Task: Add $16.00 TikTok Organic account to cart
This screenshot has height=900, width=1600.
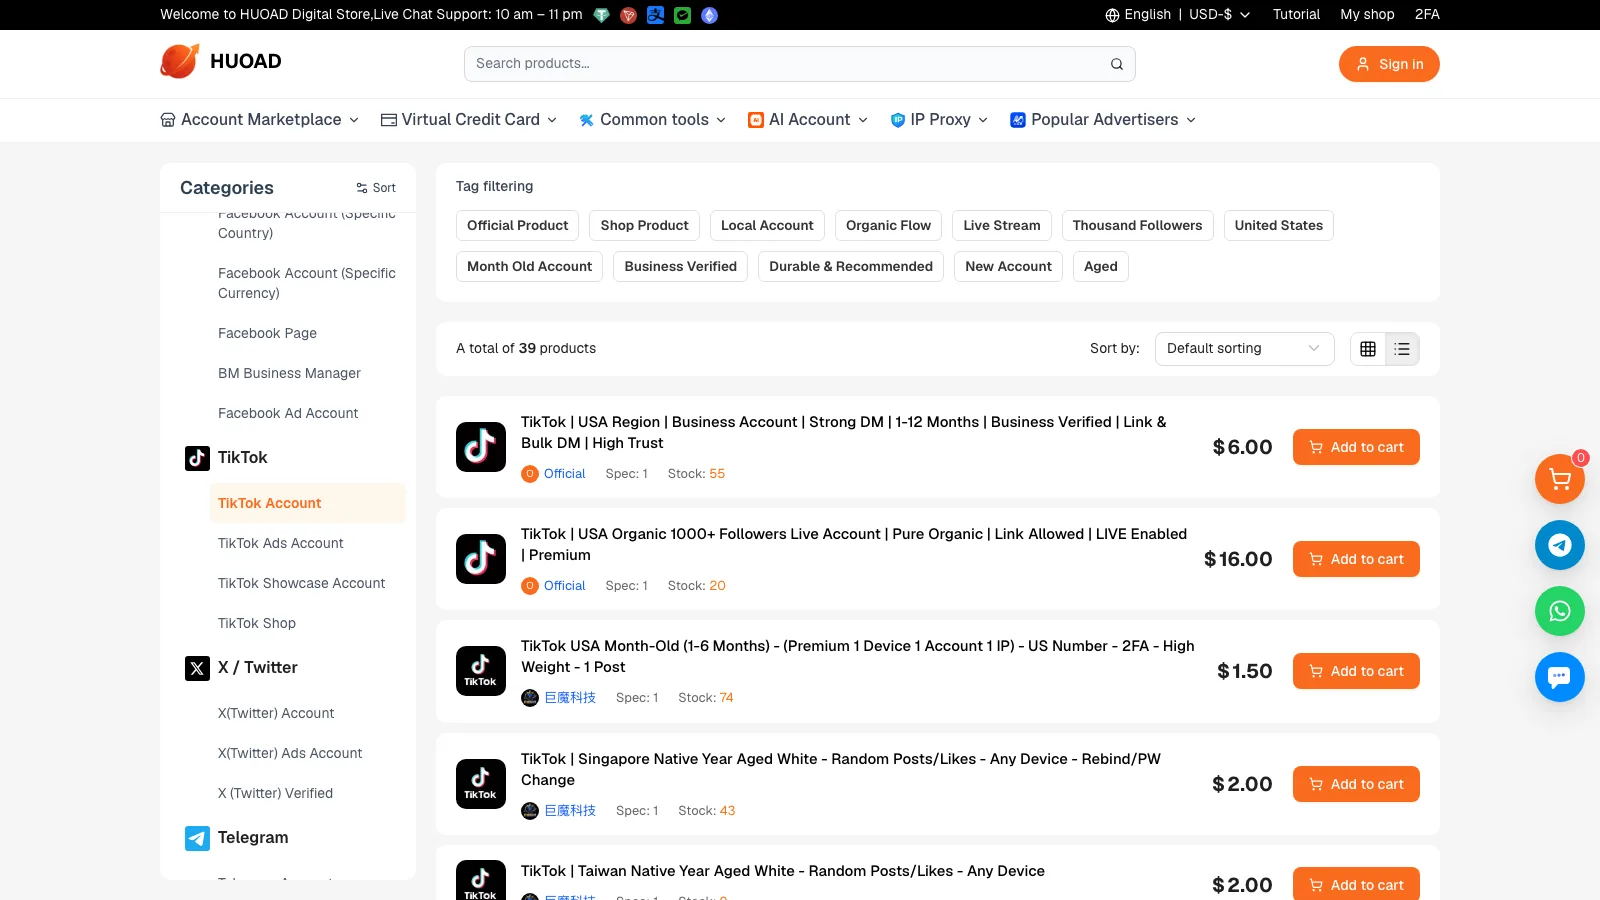Action: (x=1356, y=559)
